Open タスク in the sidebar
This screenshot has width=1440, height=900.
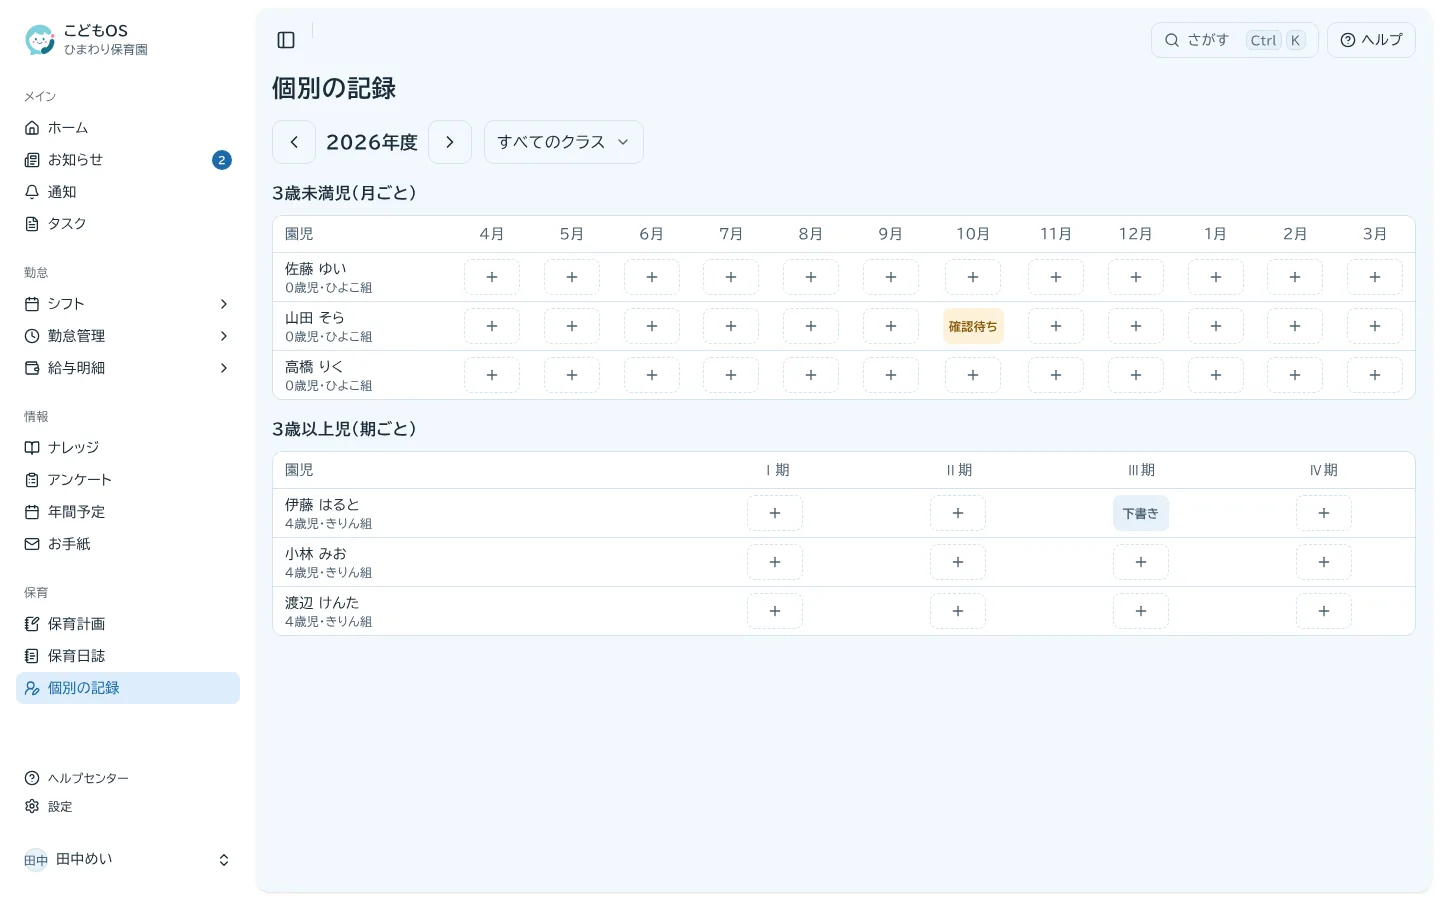tap(128, 224)
